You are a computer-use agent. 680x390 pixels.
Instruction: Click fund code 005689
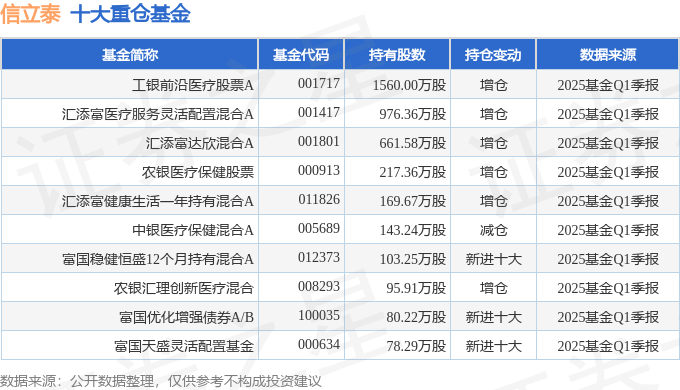coord(319,228)
